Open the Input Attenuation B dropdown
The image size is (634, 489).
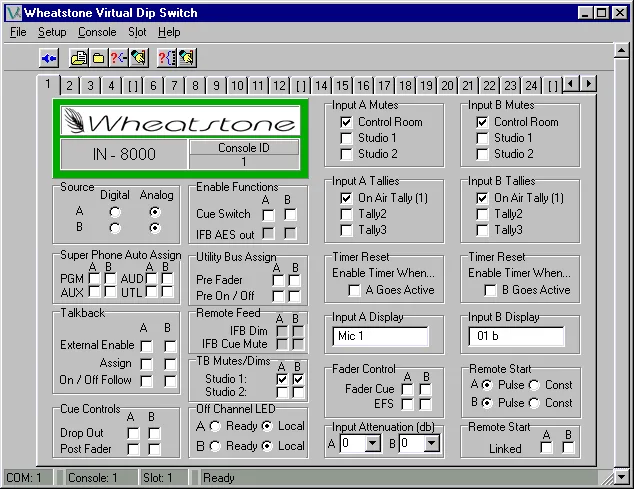[x=431, y=443]
